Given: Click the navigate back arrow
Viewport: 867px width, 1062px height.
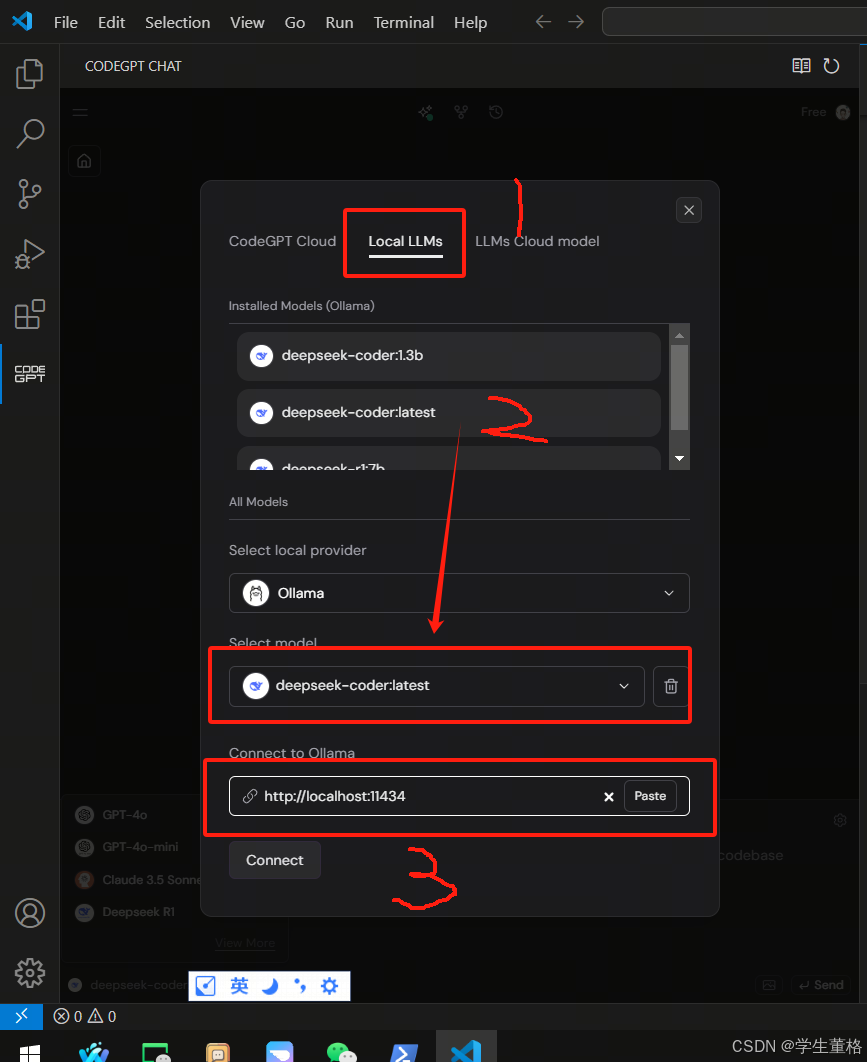Looking at the screenshot, I should pyautogui.click(x=543, y=22).
